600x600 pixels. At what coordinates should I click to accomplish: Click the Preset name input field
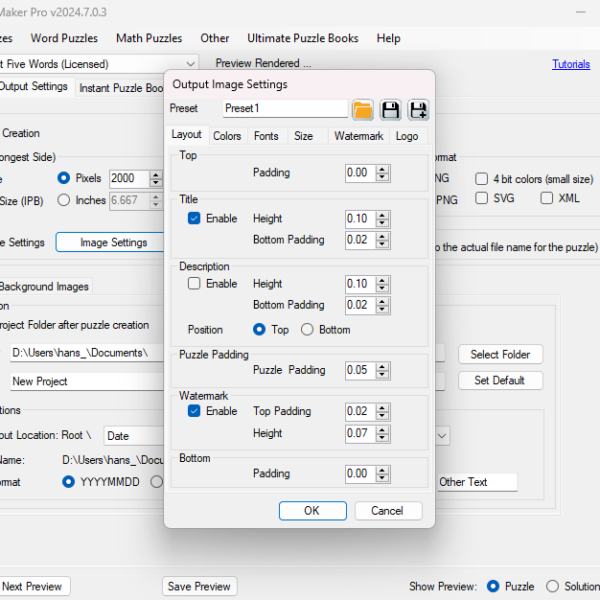[x=284, y=108]
